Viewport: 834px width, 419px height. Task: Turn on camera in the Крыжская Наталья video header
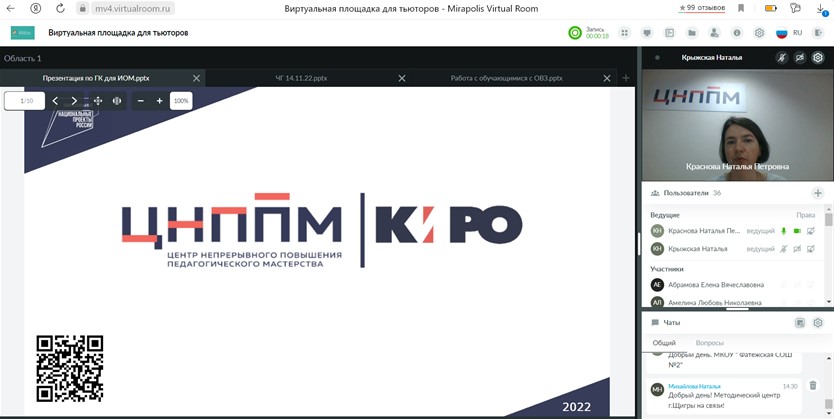click(x=799, y=57)
